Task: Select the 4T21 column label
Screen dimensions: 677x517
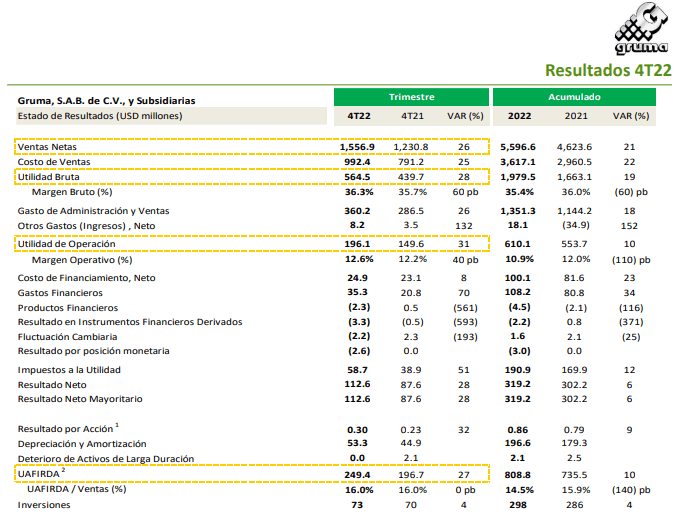Action: [x=412, y=116]
